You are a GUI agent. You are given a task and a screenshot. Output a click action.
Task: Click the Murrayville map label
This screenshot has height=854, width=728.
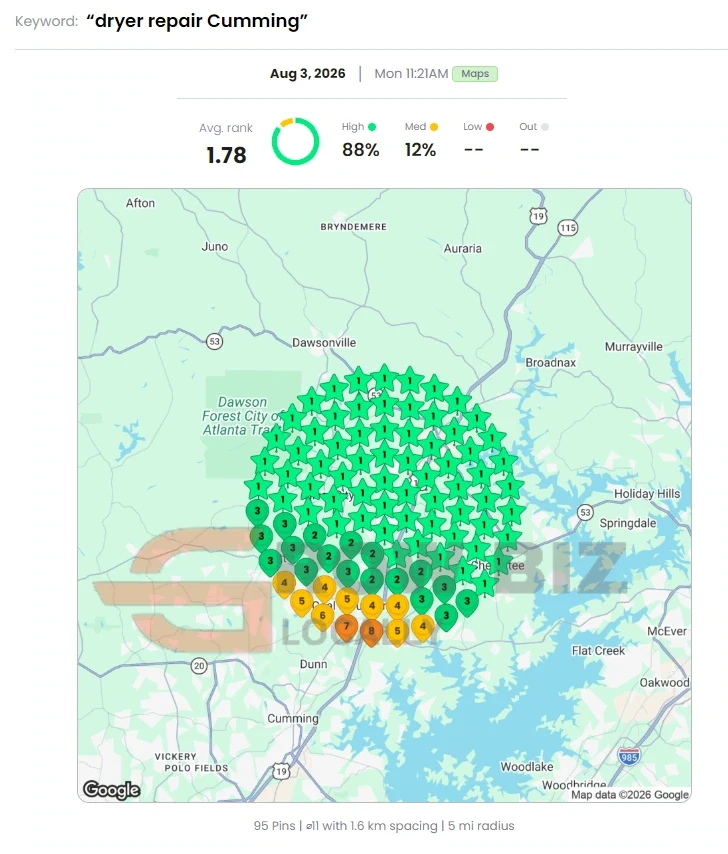[634, 346]
